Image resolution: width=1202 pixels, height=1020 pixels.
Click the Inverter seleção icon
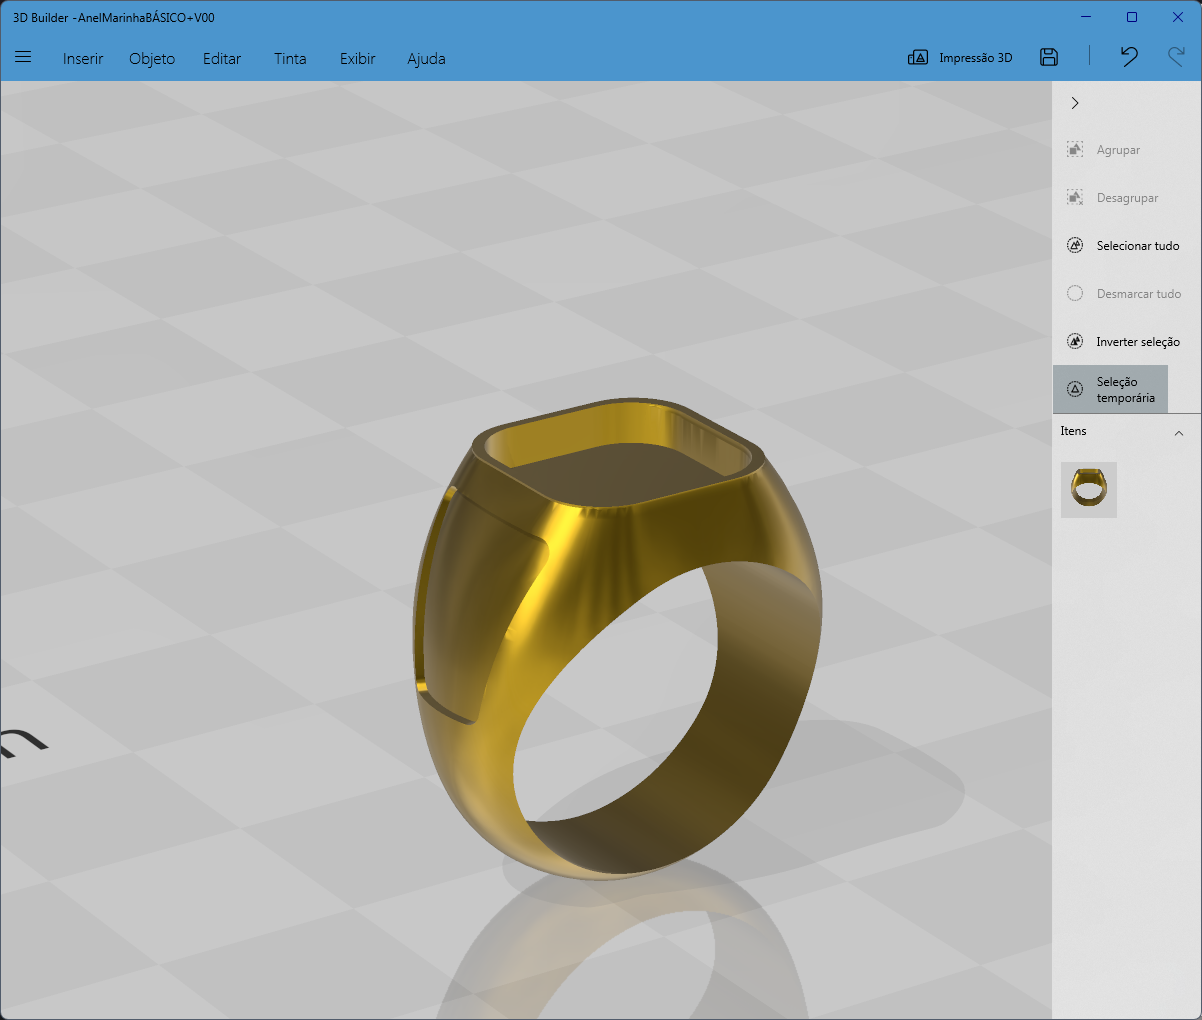(1075, 342)
